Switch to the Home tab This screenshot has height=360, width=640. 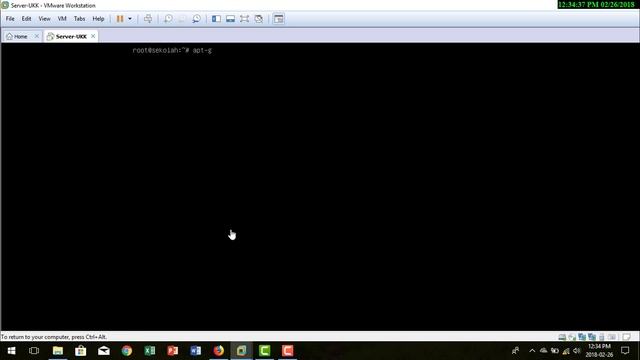(17, 36)
